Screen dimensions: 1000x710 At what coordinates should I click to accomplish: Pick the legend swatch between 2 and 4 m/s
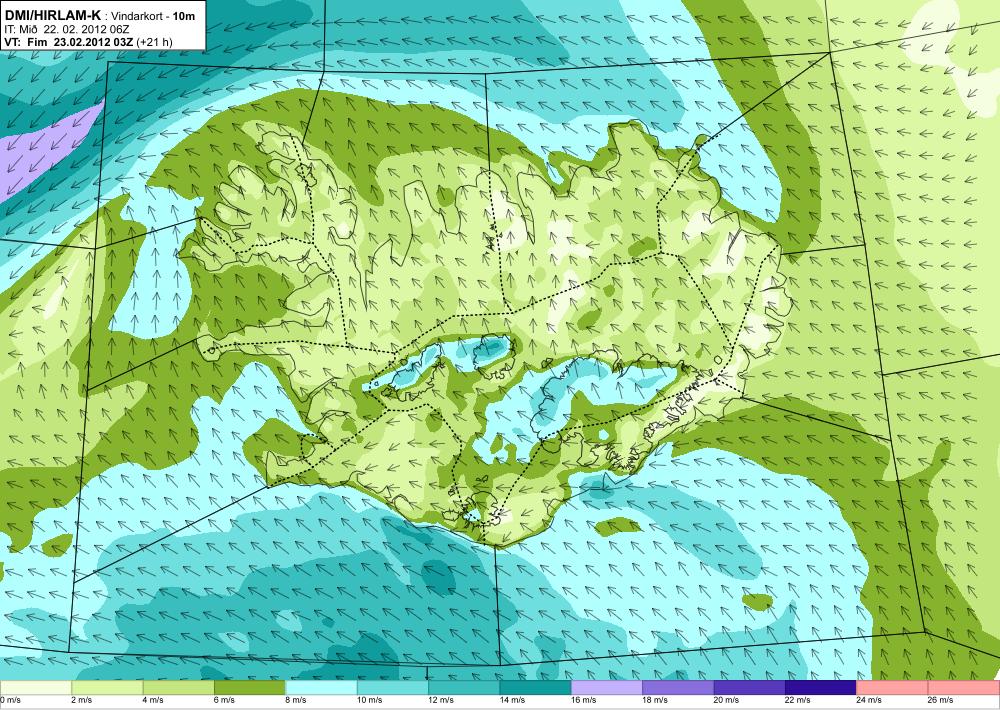pos(107,688)
